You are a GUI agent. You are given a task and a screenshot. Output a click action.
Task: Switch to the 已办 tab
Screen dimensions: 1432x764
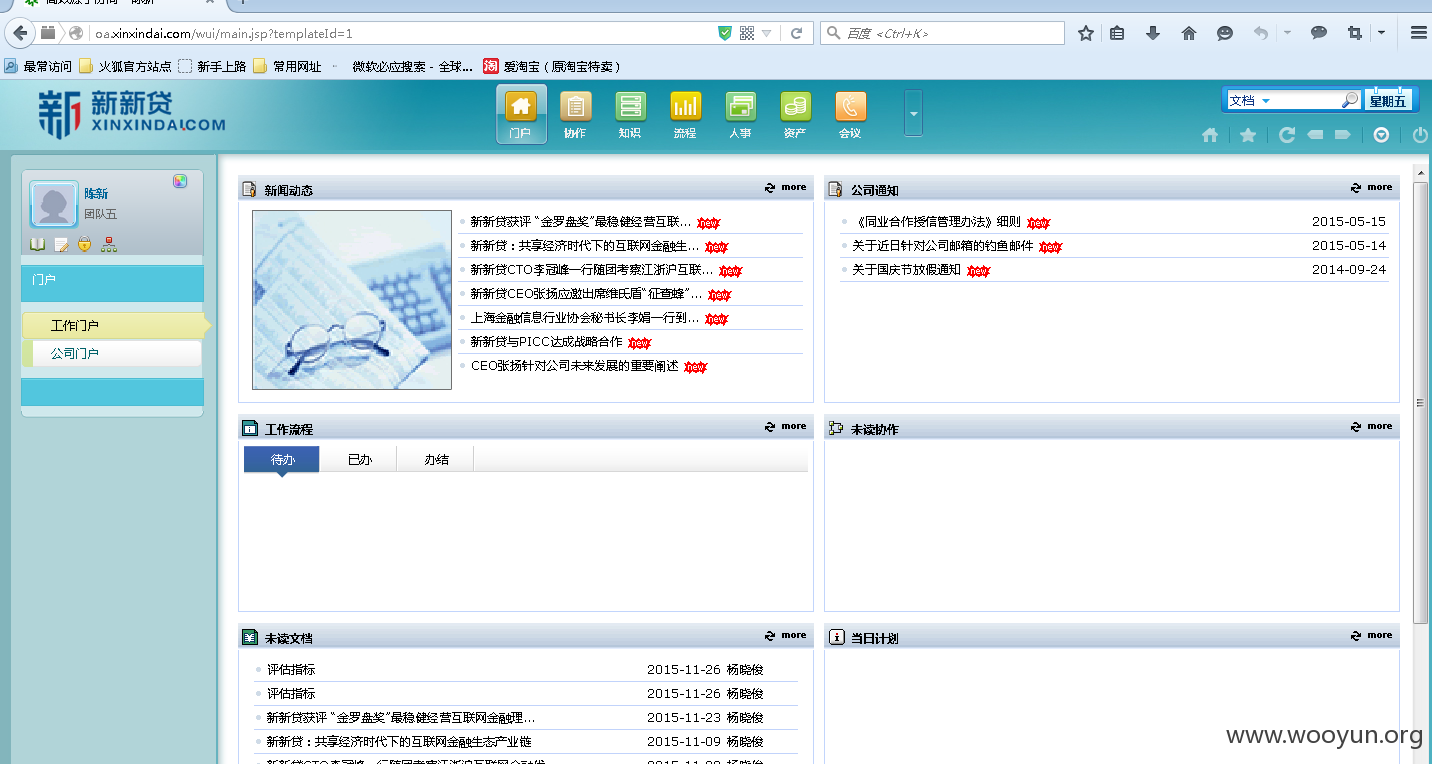tap(359, 459)
